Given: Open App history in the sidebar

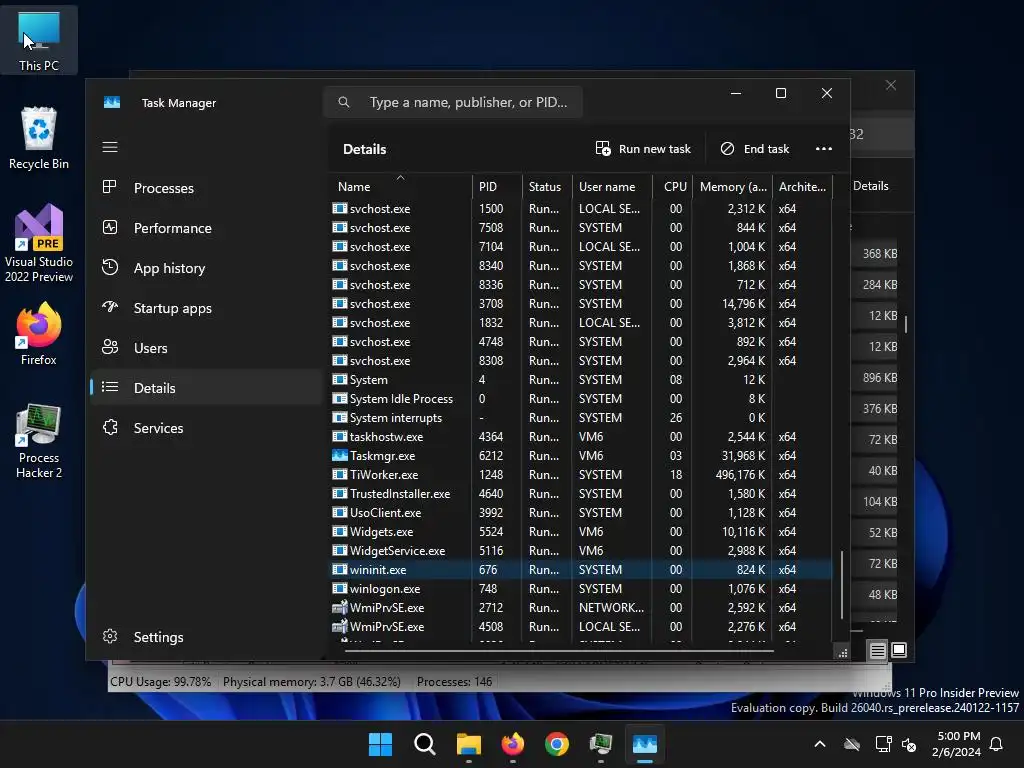Looking at the screenshot, I should (205, 268).
